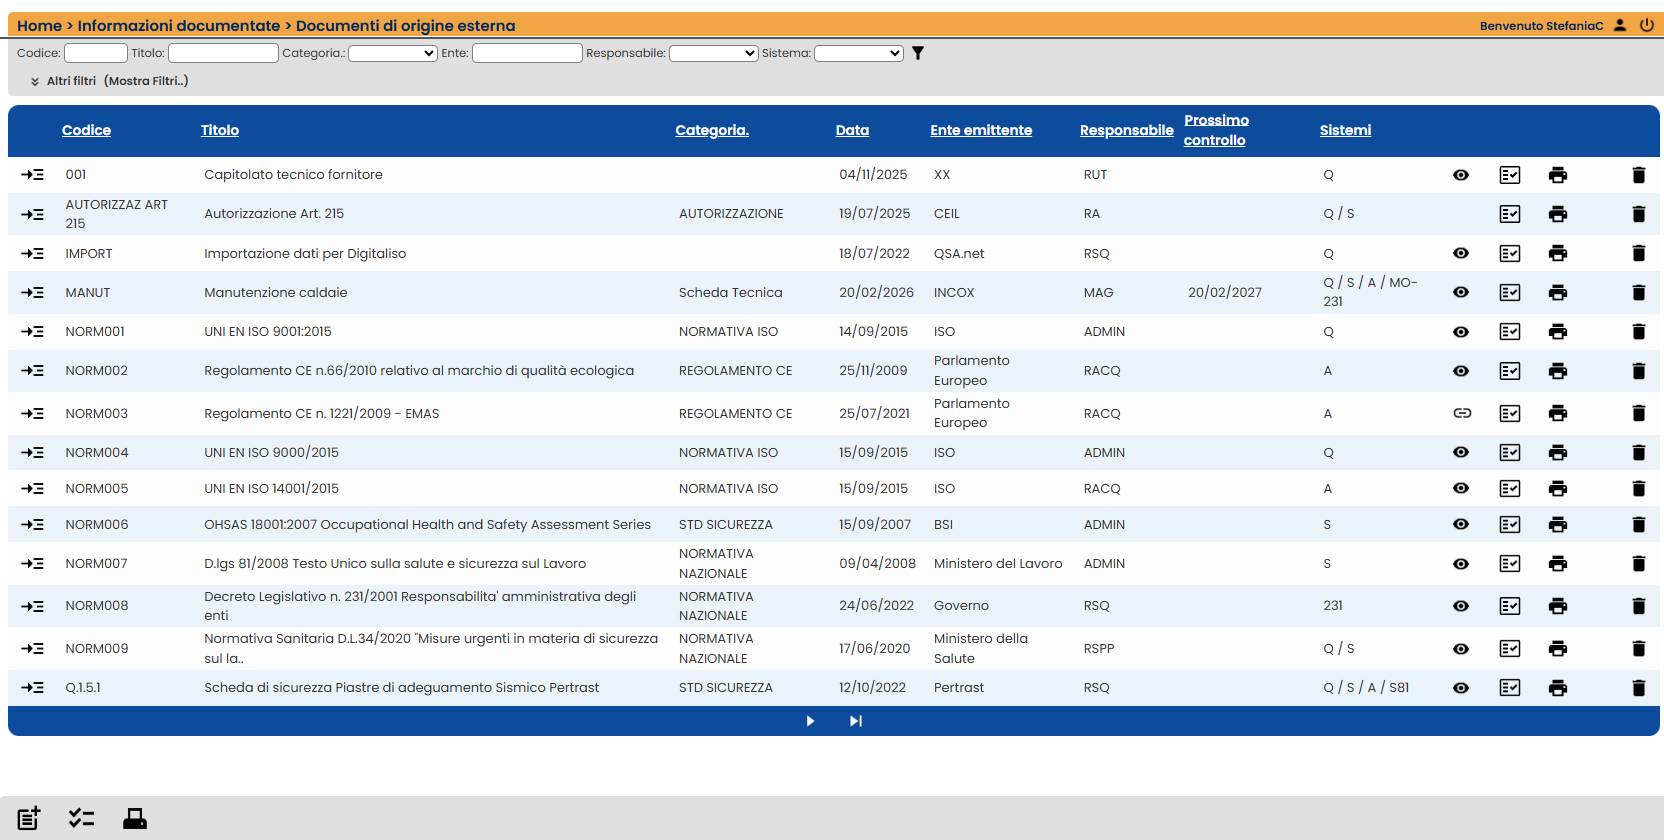Print the IMPORT document row
Image resolution: width=1664 pixels, height=840 pixels.
click(1558, 254)
